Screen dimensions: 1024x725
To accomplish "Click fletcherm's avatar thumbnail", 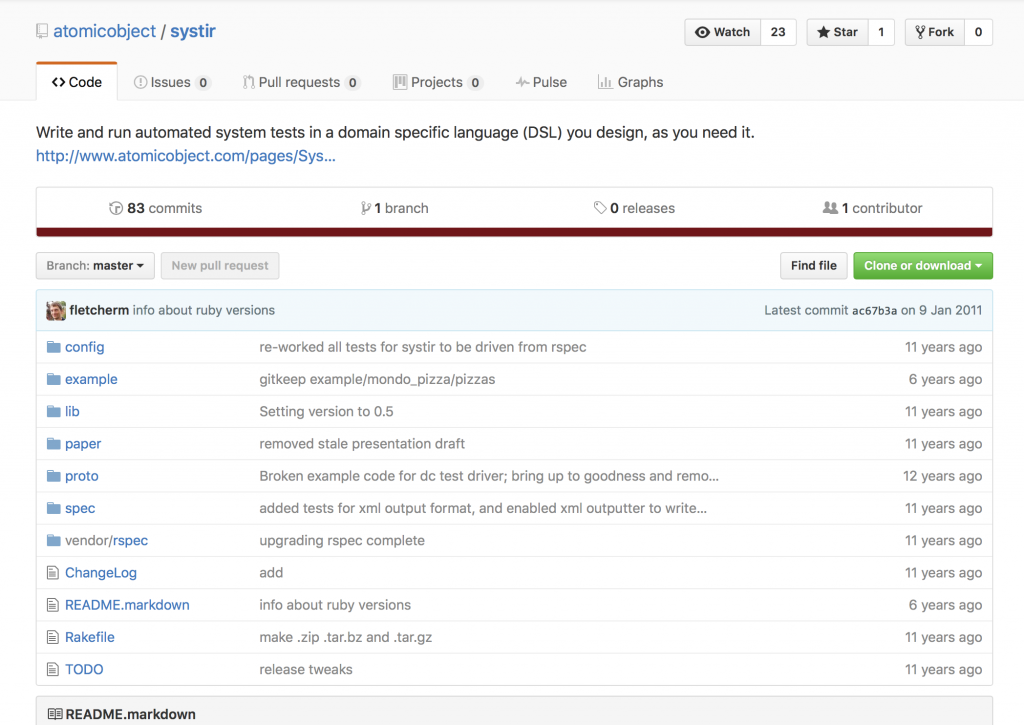I will (x=56, y=310).
